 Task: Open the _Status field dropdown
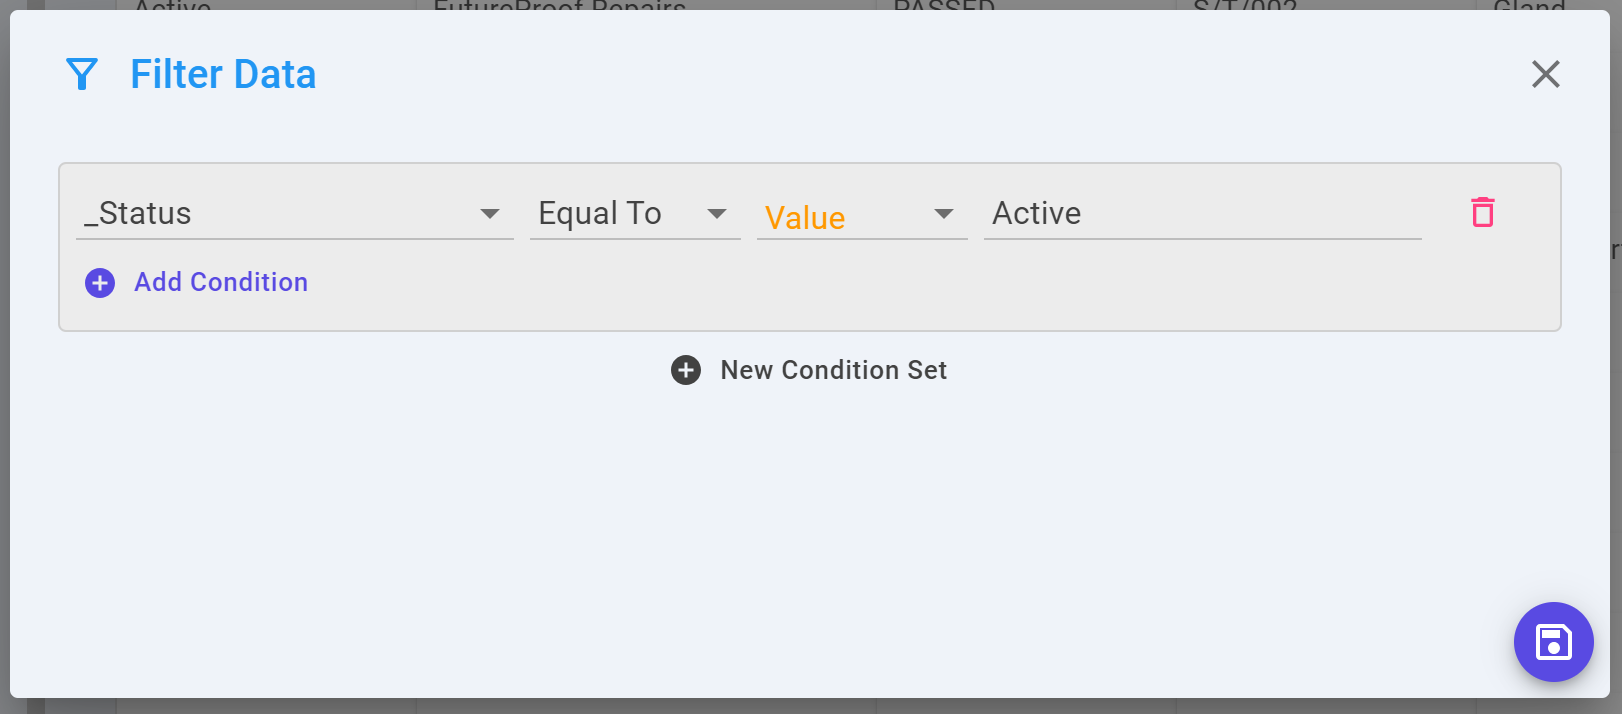click(295, 213)
